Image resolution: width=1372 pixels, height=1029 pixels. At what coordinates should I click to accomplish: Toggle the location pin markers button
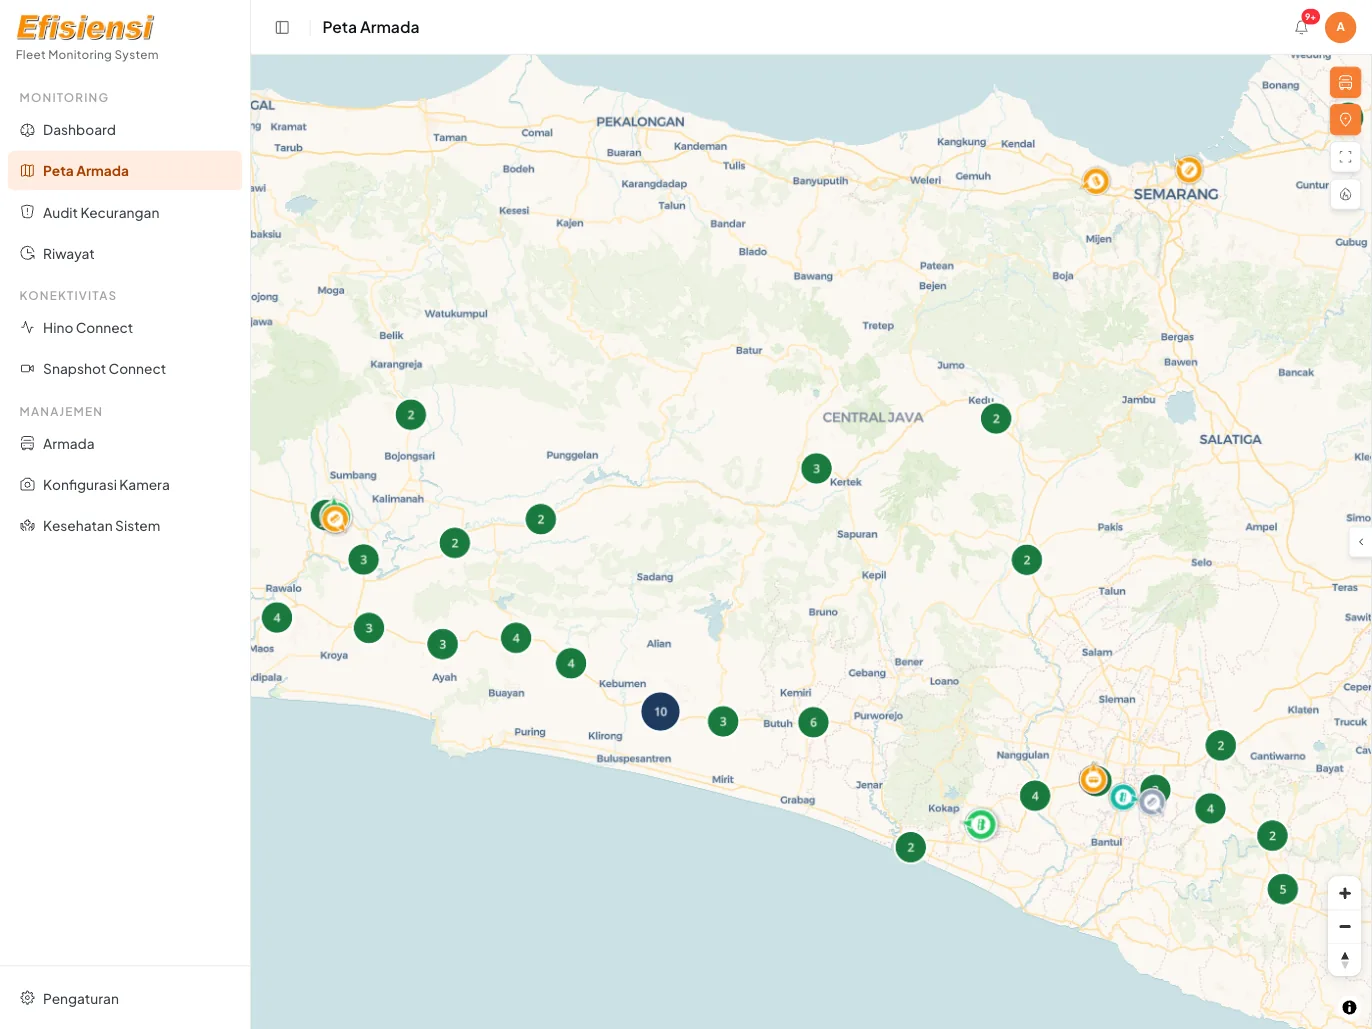click(x=1345, y=120)
